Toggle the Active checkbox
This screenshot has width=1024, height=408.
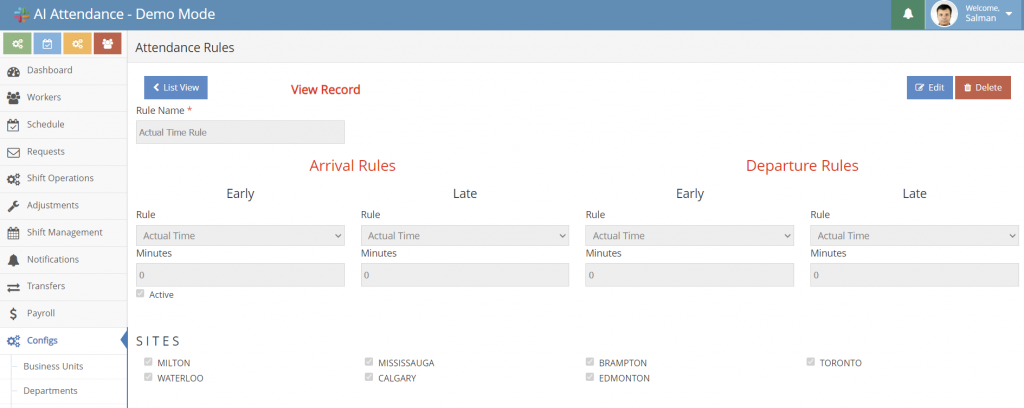coord(140,294)
